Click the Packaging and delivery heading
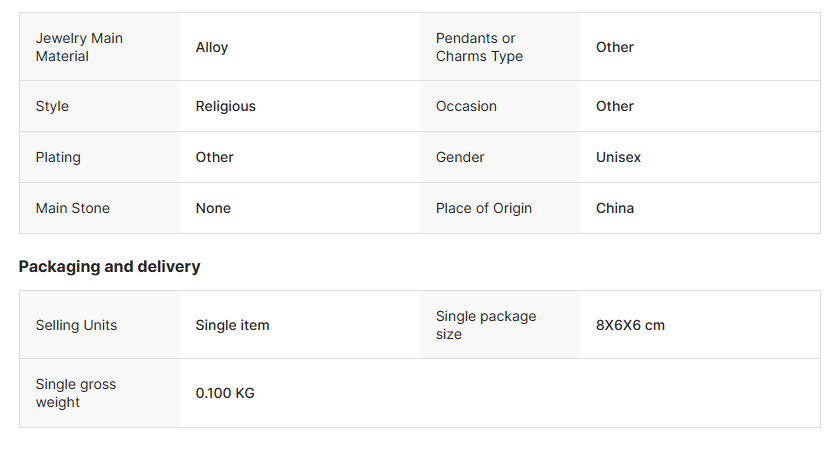The image size is (828, 454). [x=109, y=266]
